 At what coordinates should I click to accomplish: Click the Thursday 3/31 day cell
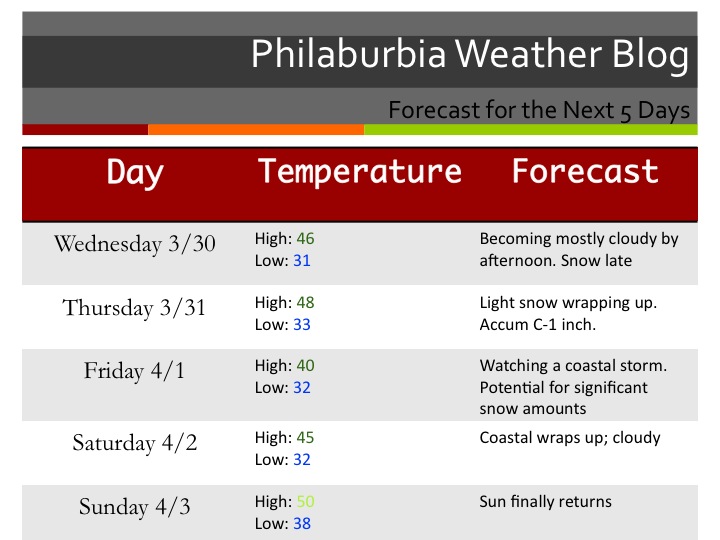coord(134,308)
